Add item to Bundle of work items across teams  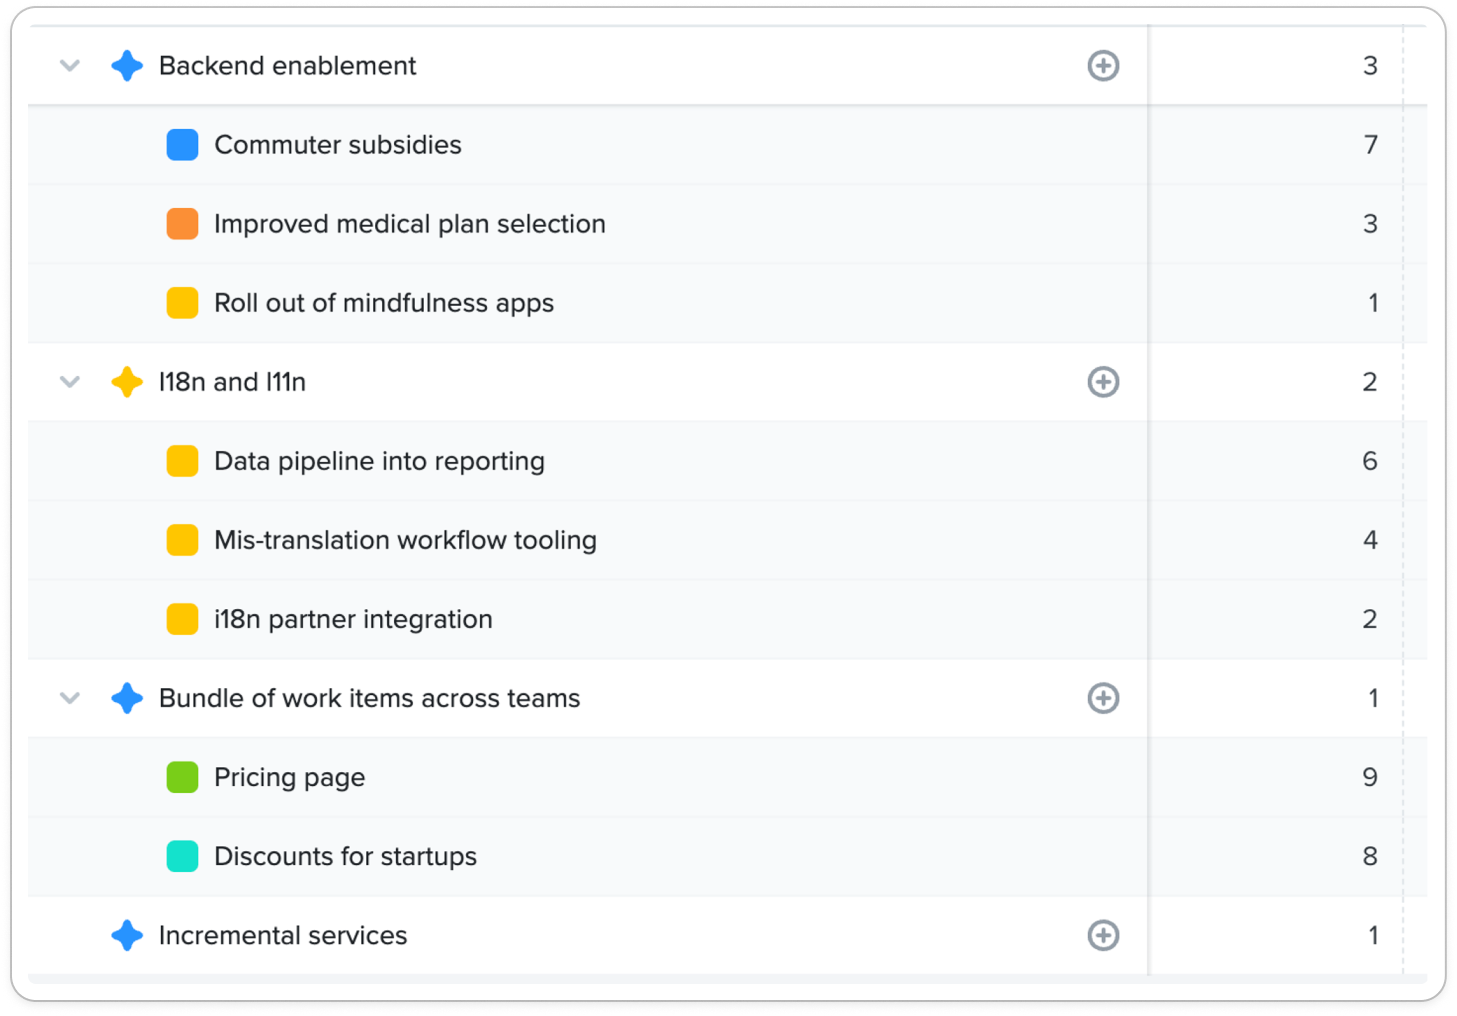(1103, 698)
